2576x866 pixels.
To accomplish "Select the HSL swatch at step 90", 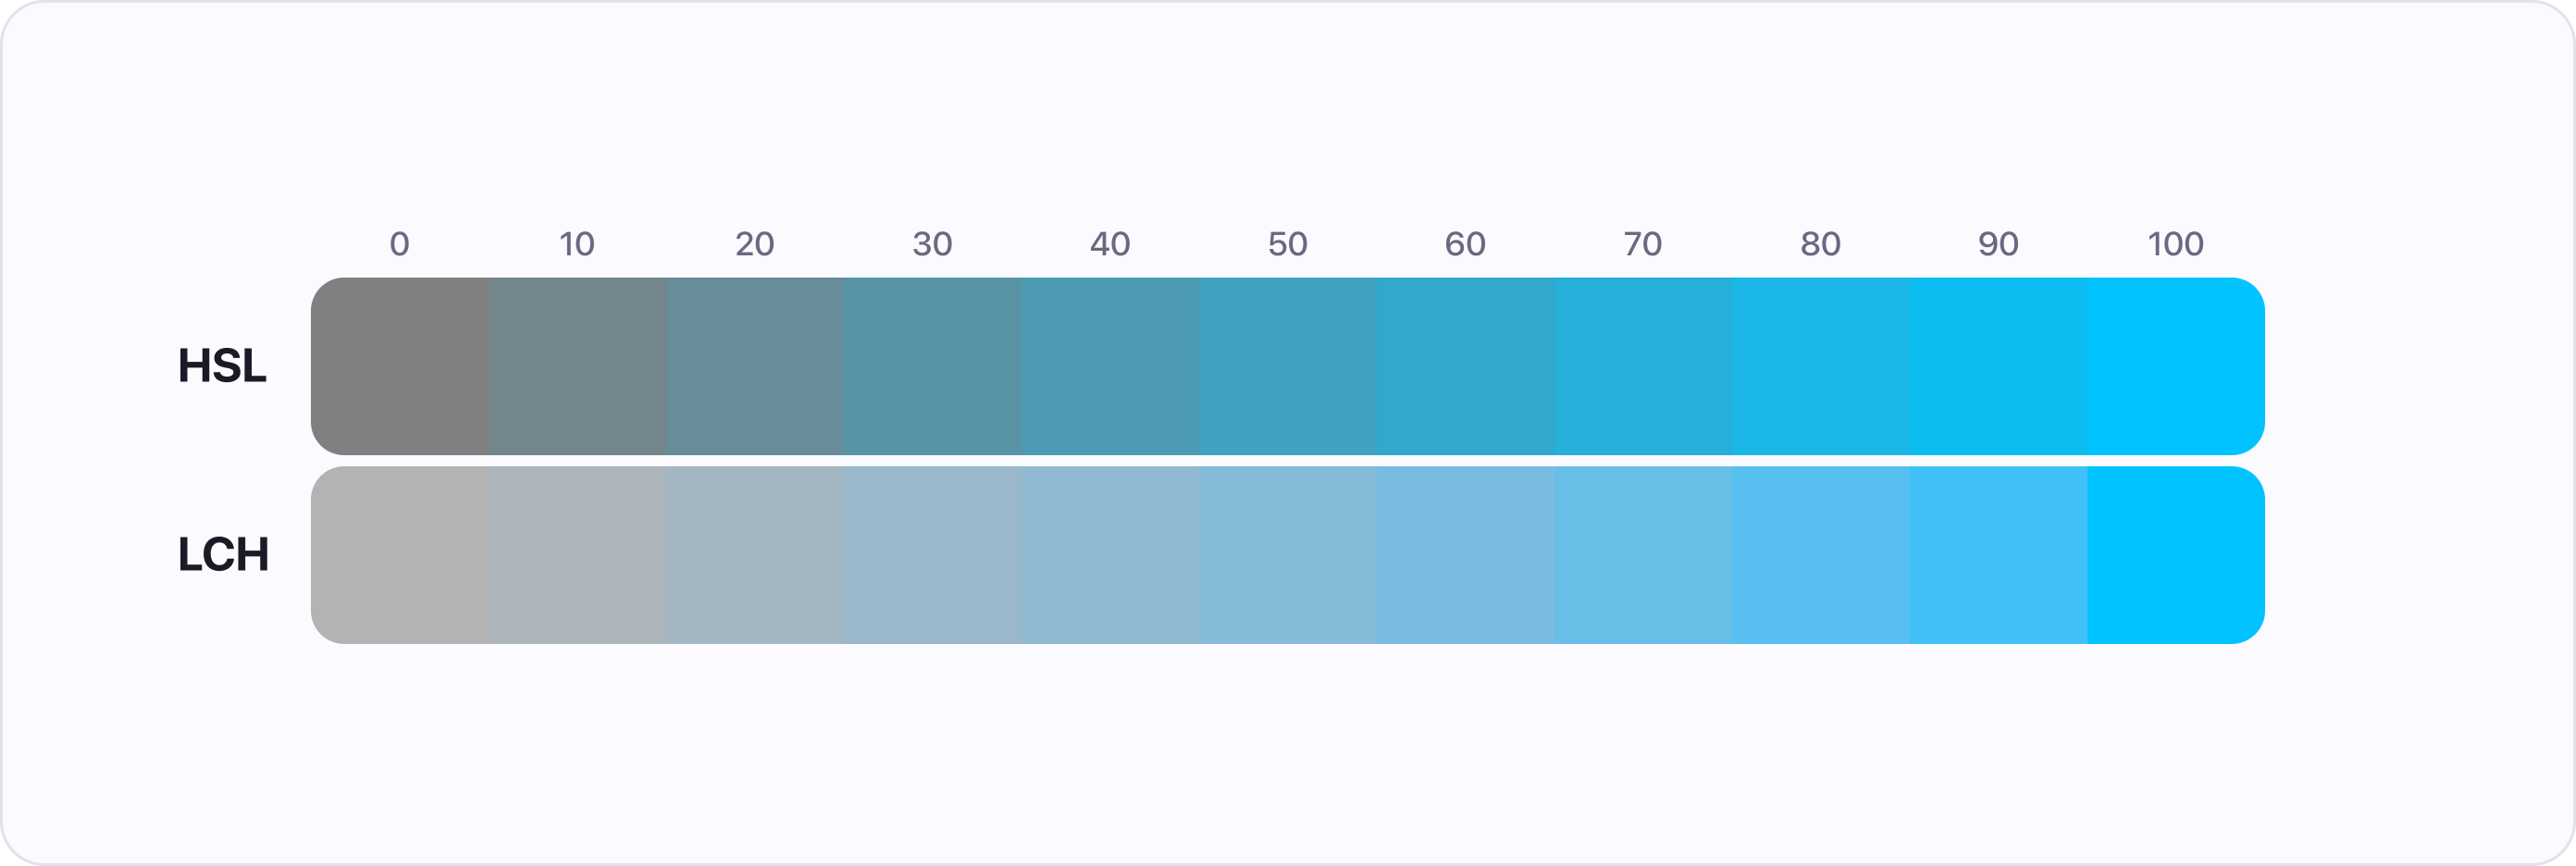I will (1998, 366).
